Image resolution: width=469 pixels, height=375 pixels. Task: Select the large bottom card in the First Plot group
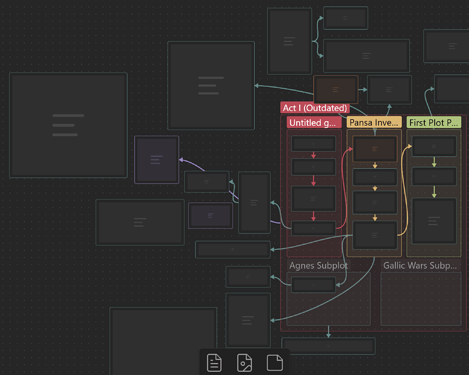434,221
